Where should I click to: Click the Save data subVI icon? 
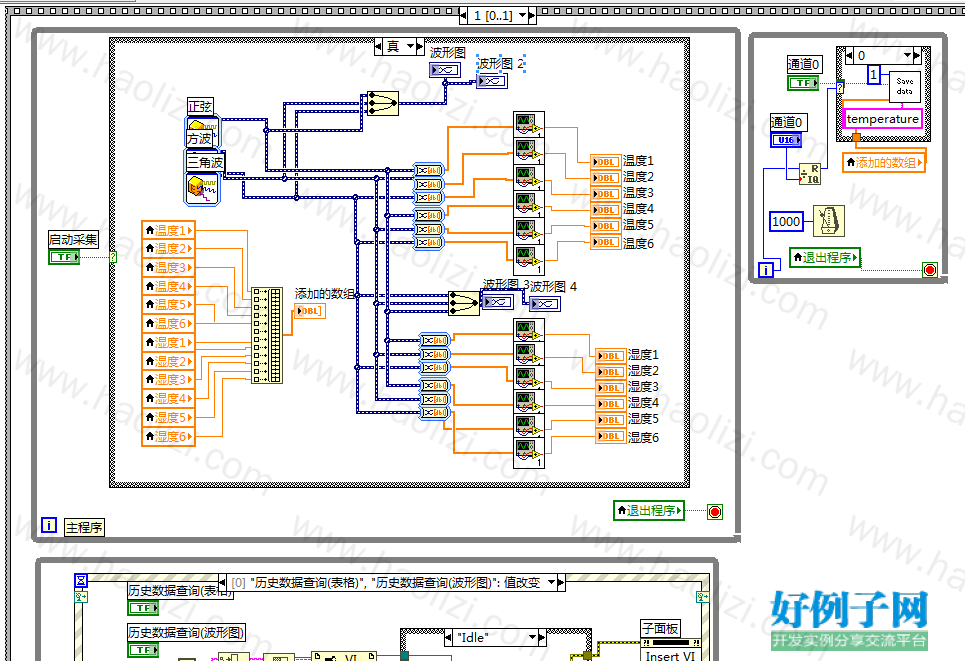click(905, 86)
